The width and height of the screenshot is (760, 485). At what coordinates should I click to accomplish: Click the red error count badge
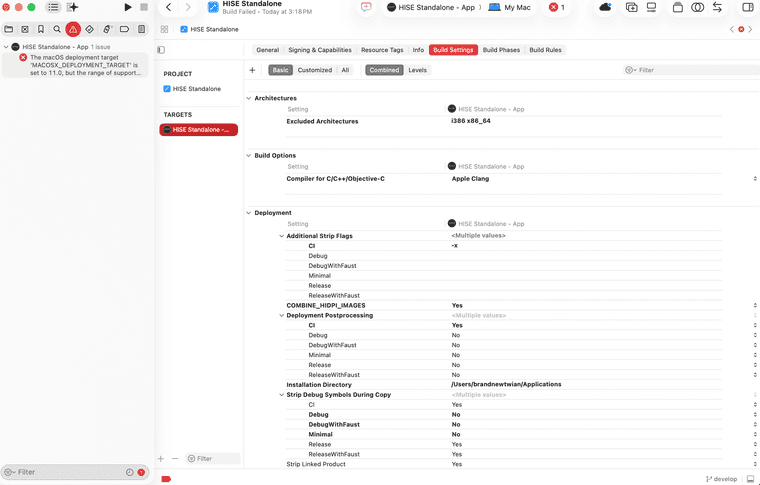pos(557,7)
